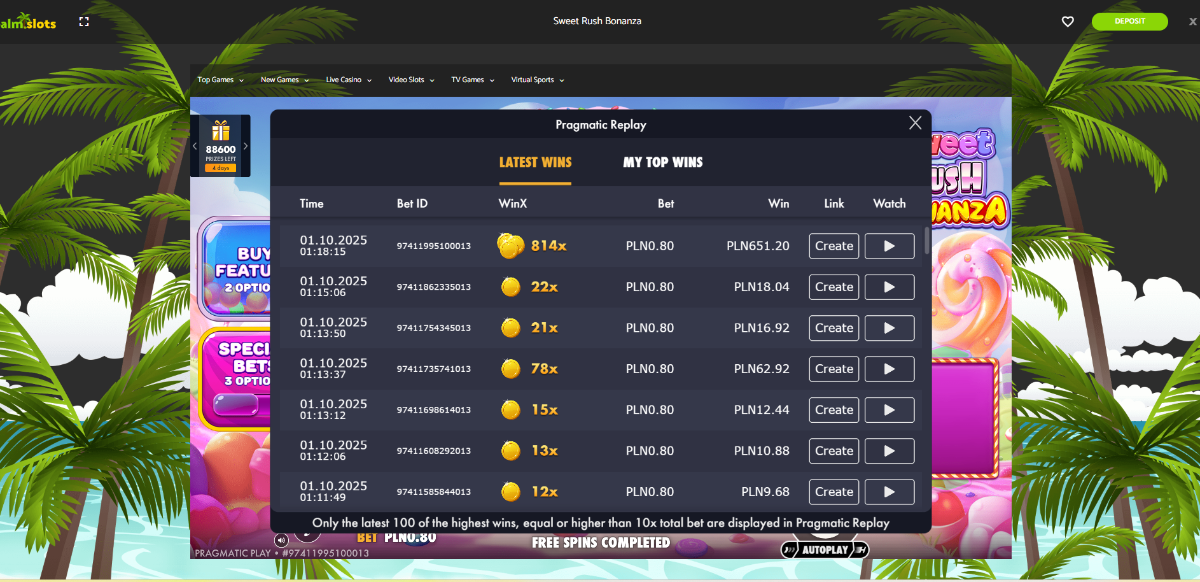
Task: Open the Video Slots menu
Action: tap(411, 80)
